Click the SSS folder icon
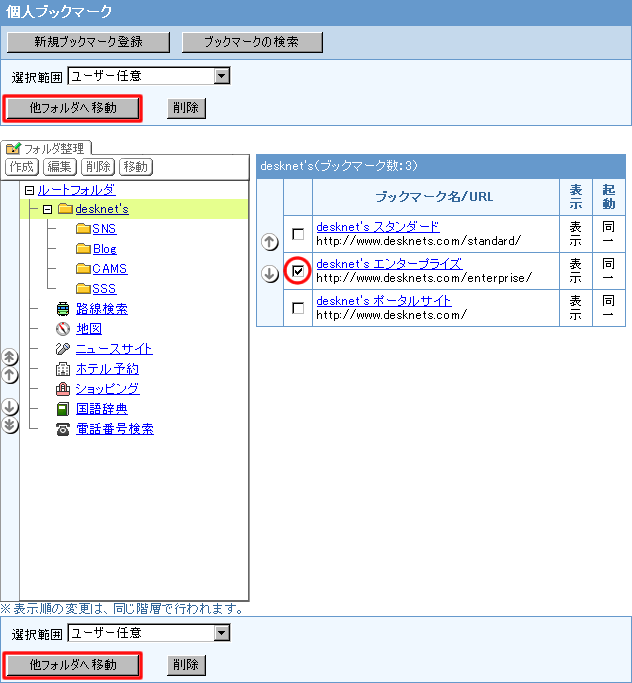The height and width of the screenshot is (683, 632). tap(83, 288)
